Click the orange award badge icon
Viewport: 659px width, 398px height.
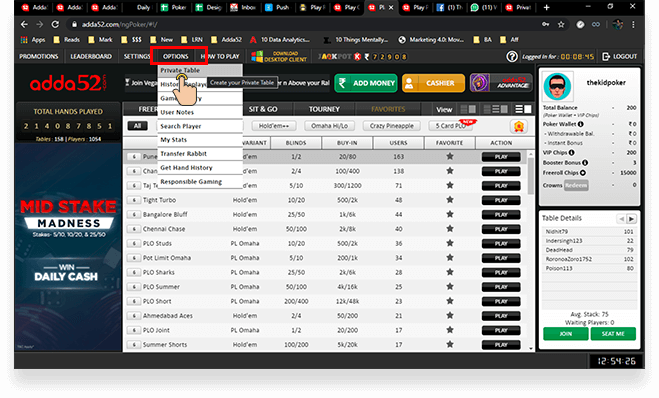tap(519, 126)
